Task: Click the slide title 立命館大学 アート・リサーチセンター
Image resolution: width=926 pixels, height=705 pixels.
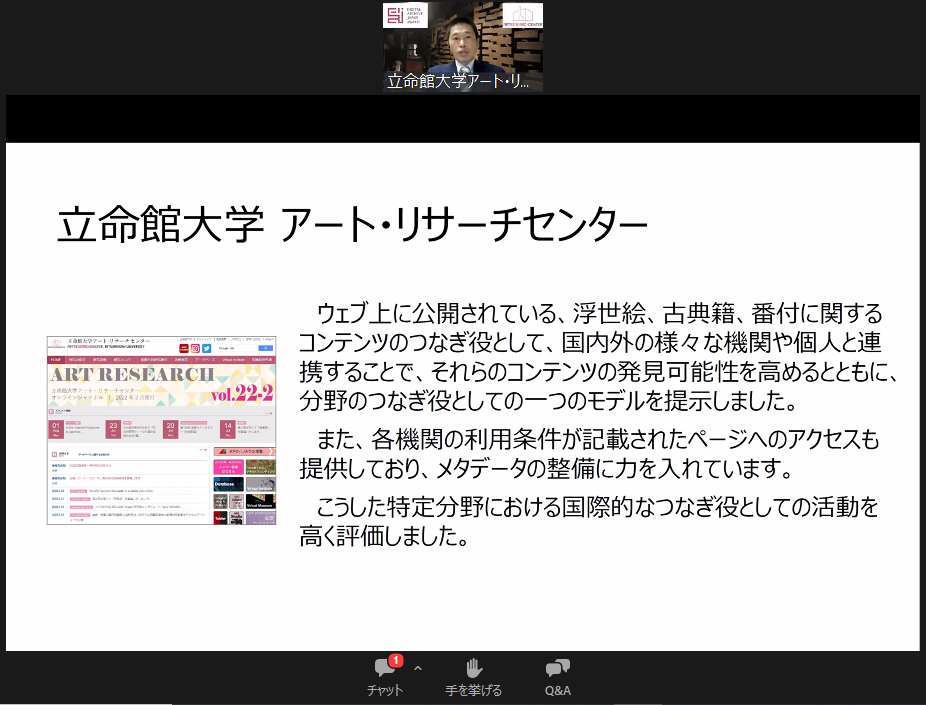Action: [352, 224]
